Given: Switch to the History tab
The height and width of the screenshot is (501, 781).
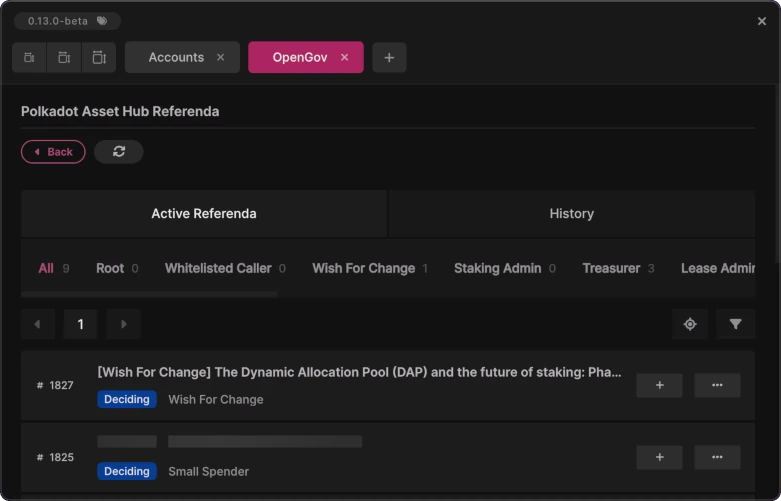Looking at the screenshot, I should point(571,214).
